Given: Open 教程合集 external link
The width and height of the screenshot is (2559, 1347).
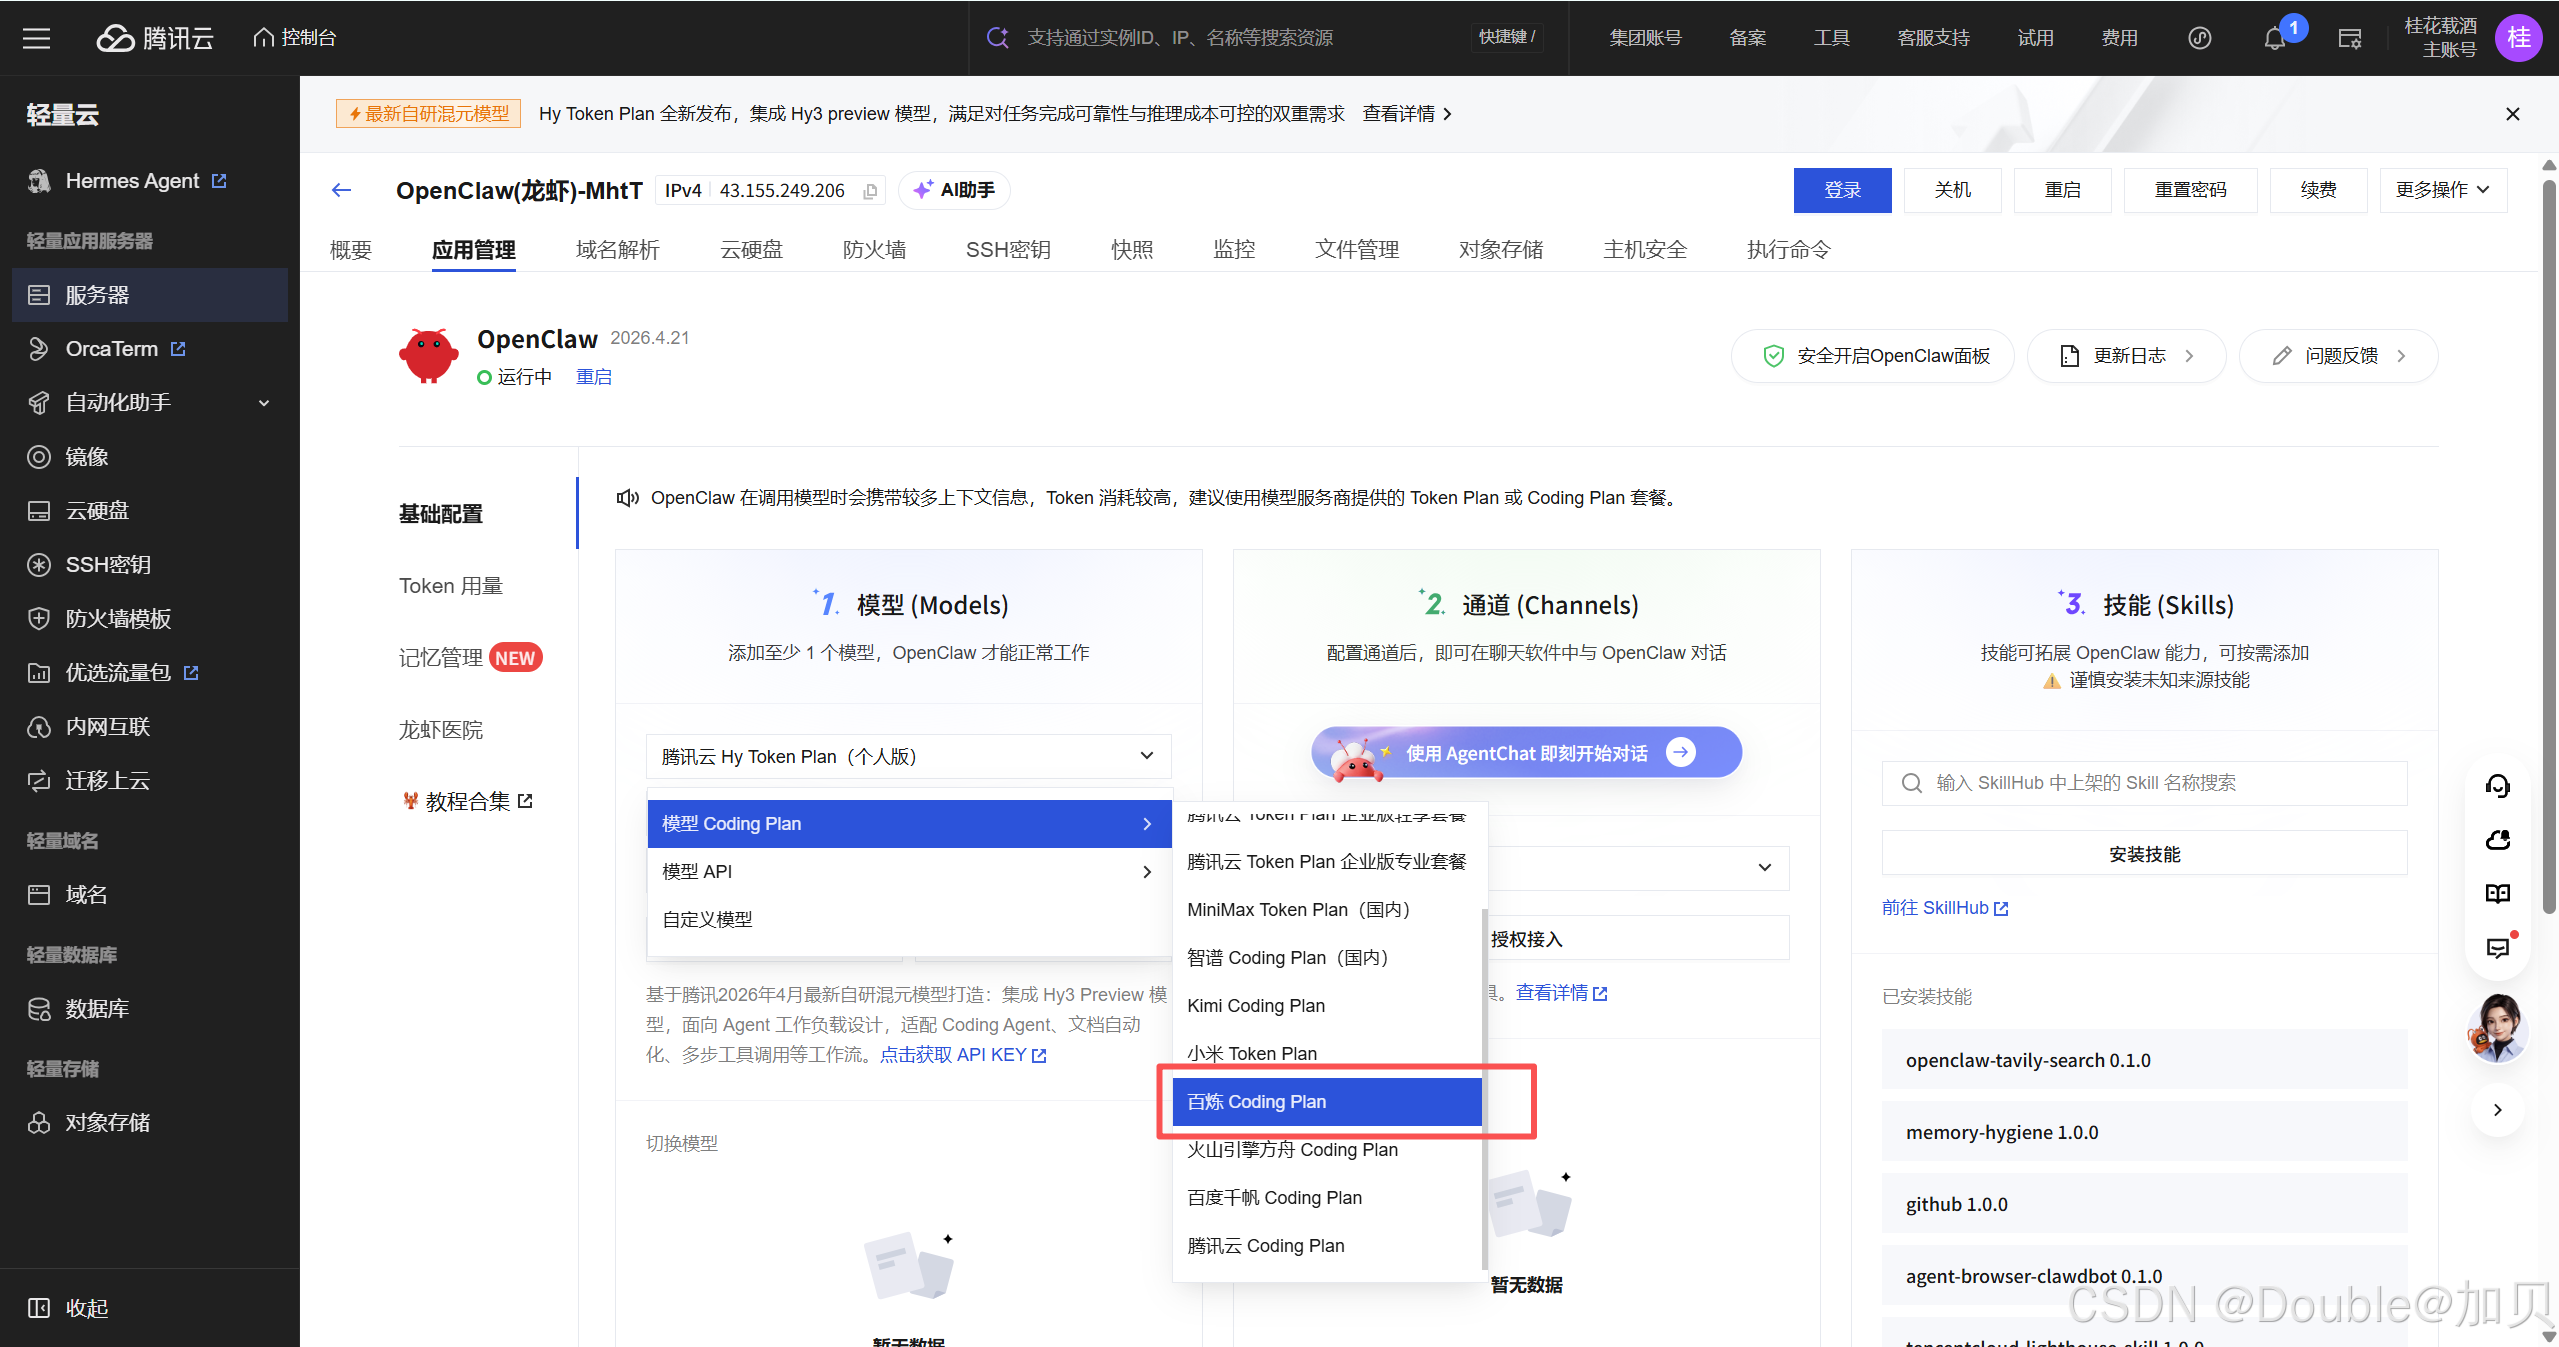Looking at the screenshot, I should [x=467, y=802].
